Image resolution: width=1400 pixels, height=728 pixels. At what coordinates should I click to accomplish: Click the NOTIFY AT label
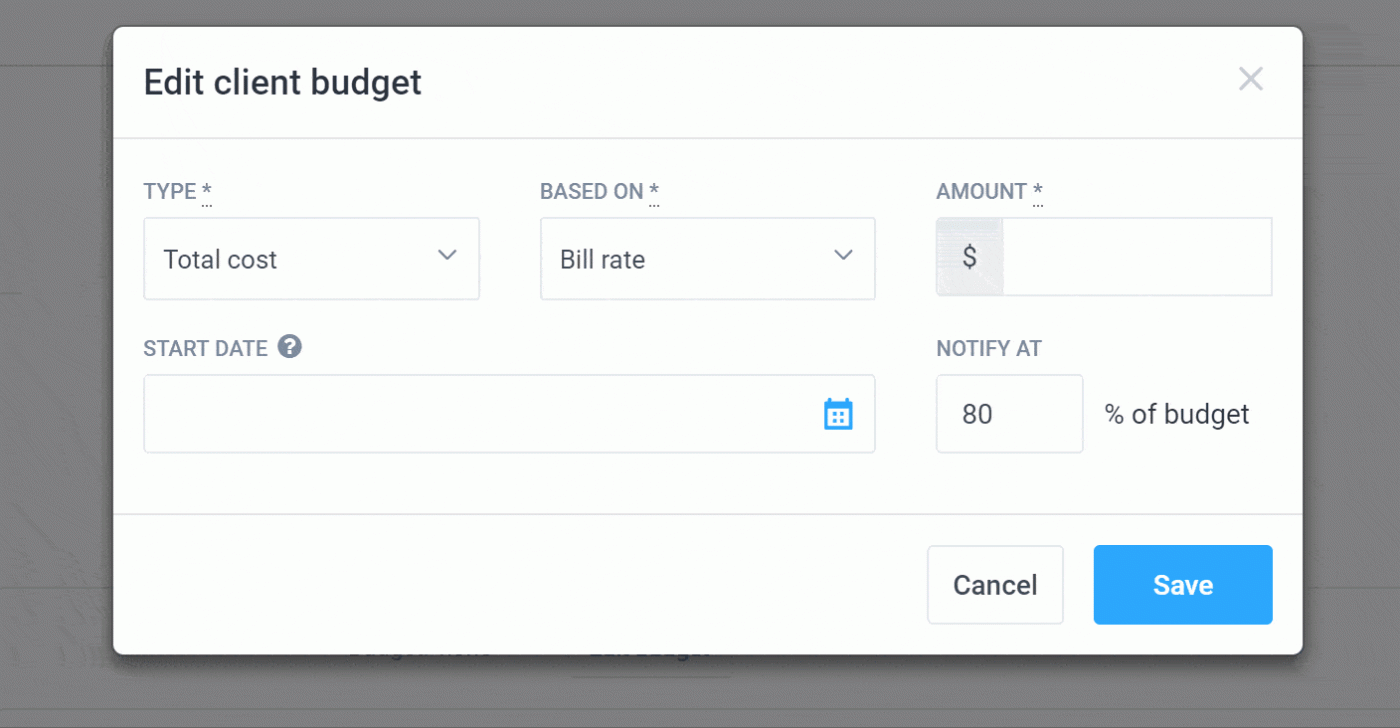pyautogui.click(x=988, y=349)
